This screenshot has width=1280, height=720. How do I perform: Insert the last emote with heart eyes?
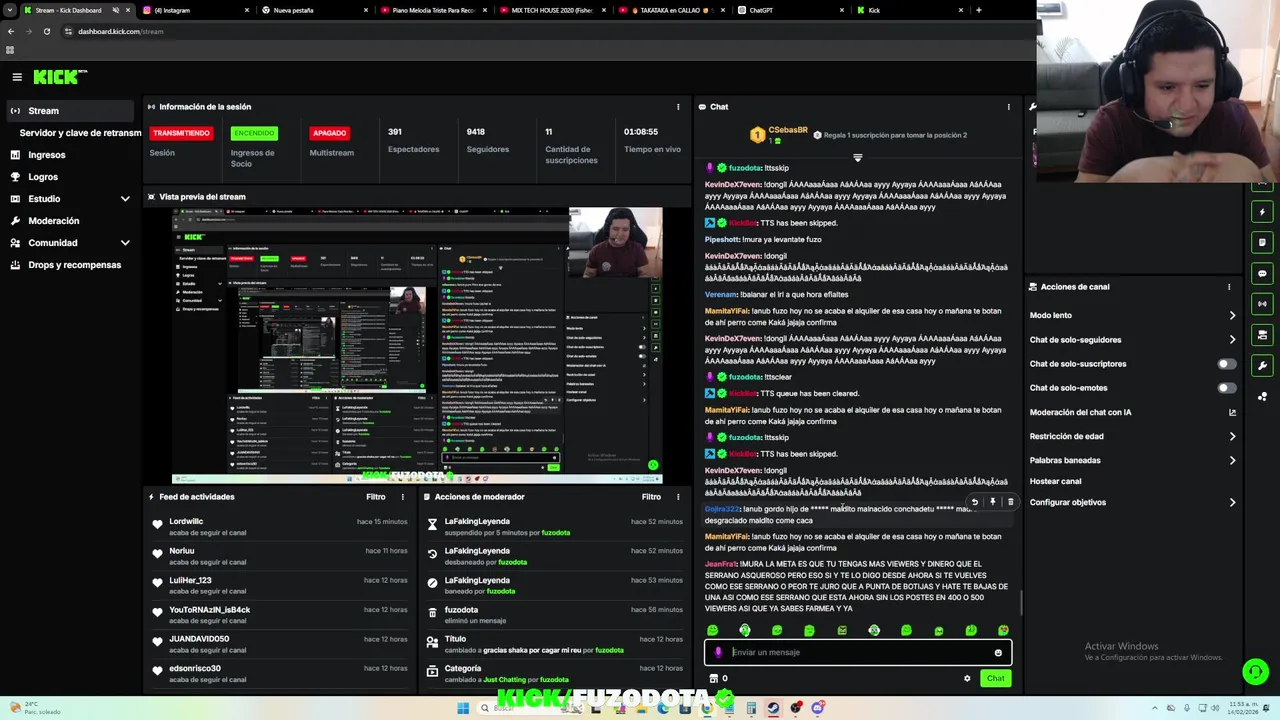(x=1003, y=630)
